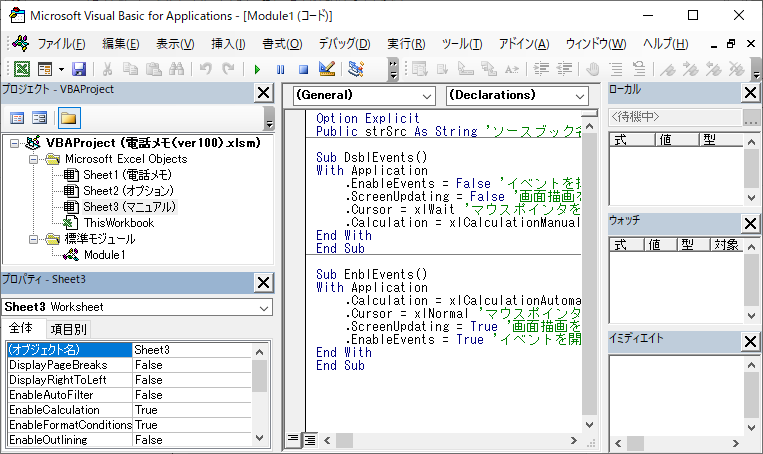Viewport: 763px width, 454px height.
Task: Select Sheet2 (オプション) in project tree
Action: coord(128,191)
